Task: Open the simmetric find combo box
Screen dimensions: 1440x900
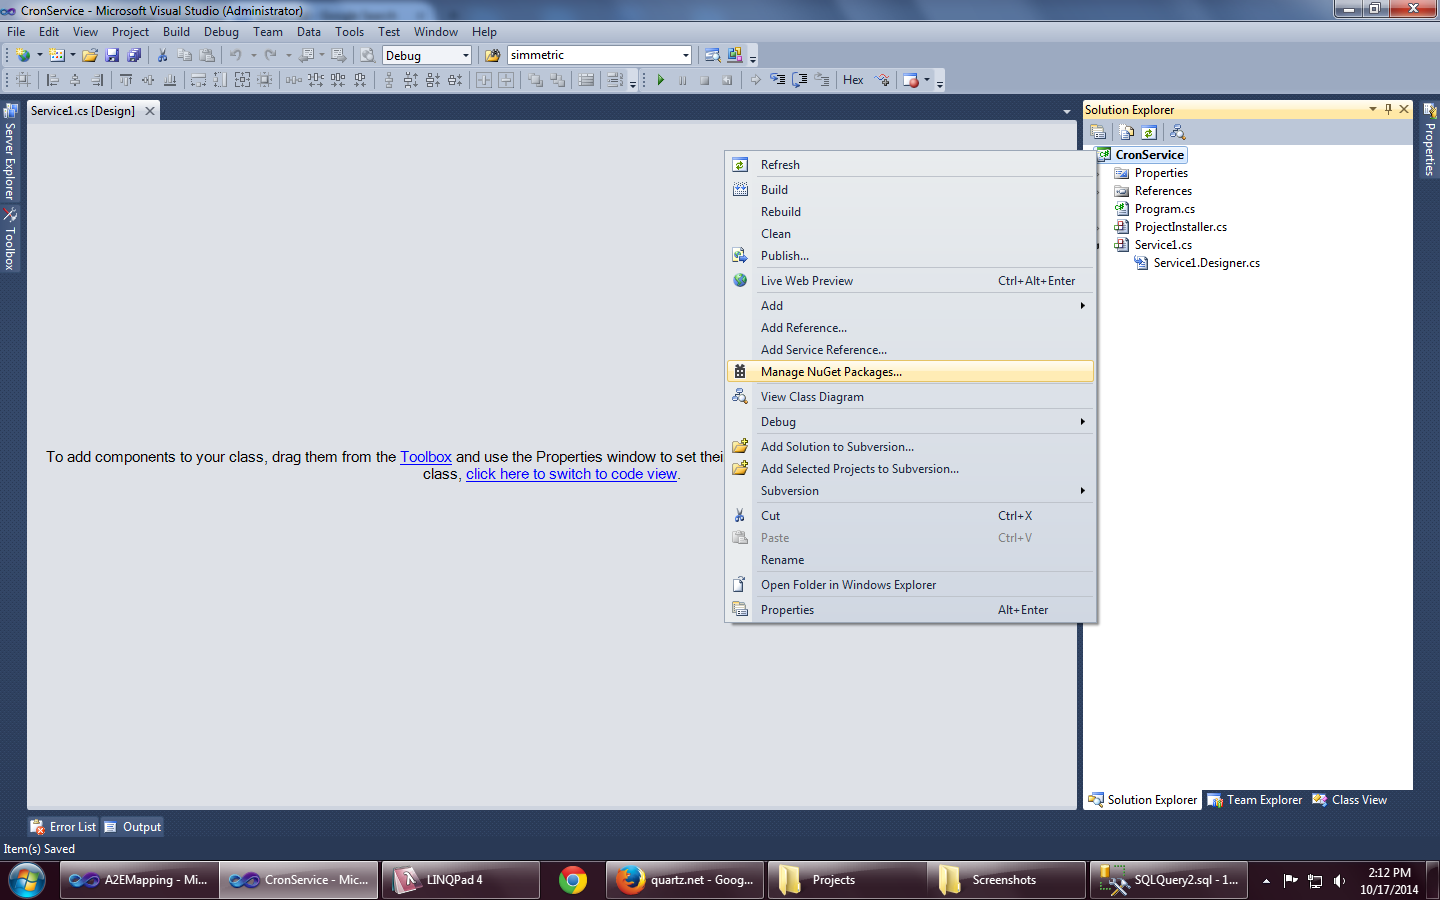Action: click(599, 55)
